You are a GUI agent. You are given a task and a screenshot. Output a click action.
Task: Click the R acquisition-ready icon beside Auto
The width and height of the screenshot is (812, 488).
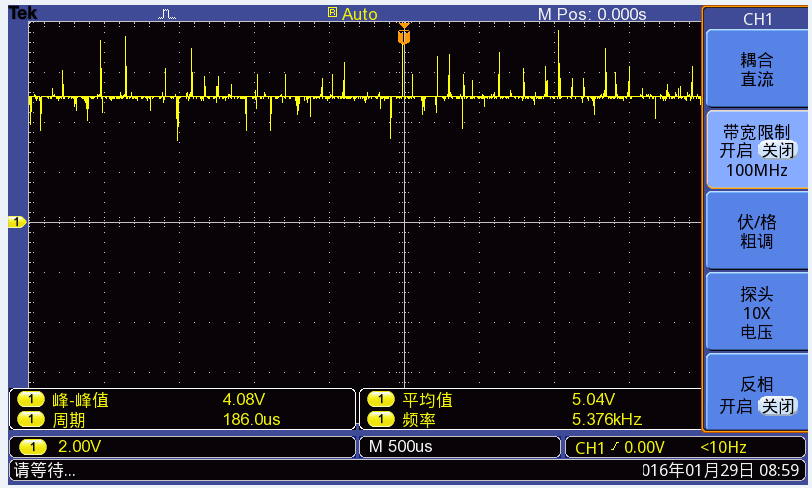(332, 13)
